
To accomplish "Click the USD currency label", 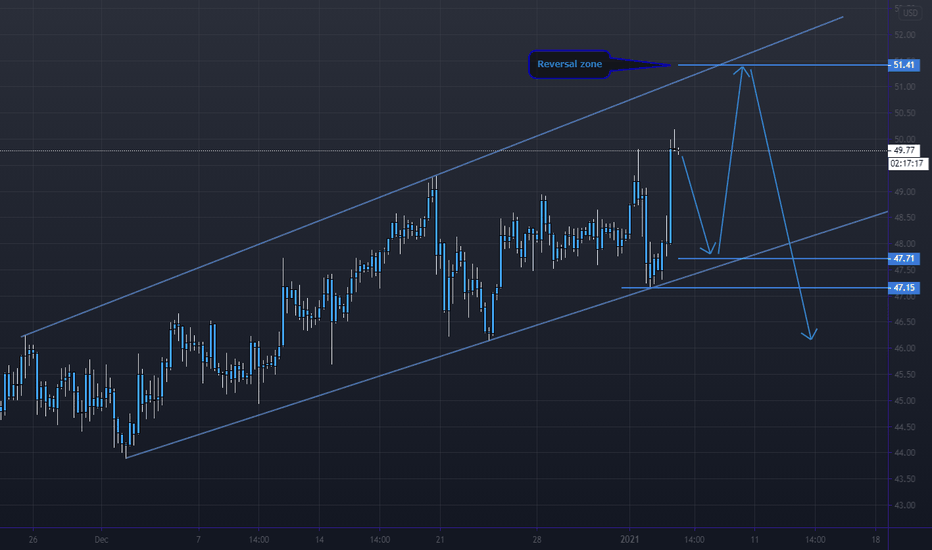I will pos(910,13).
